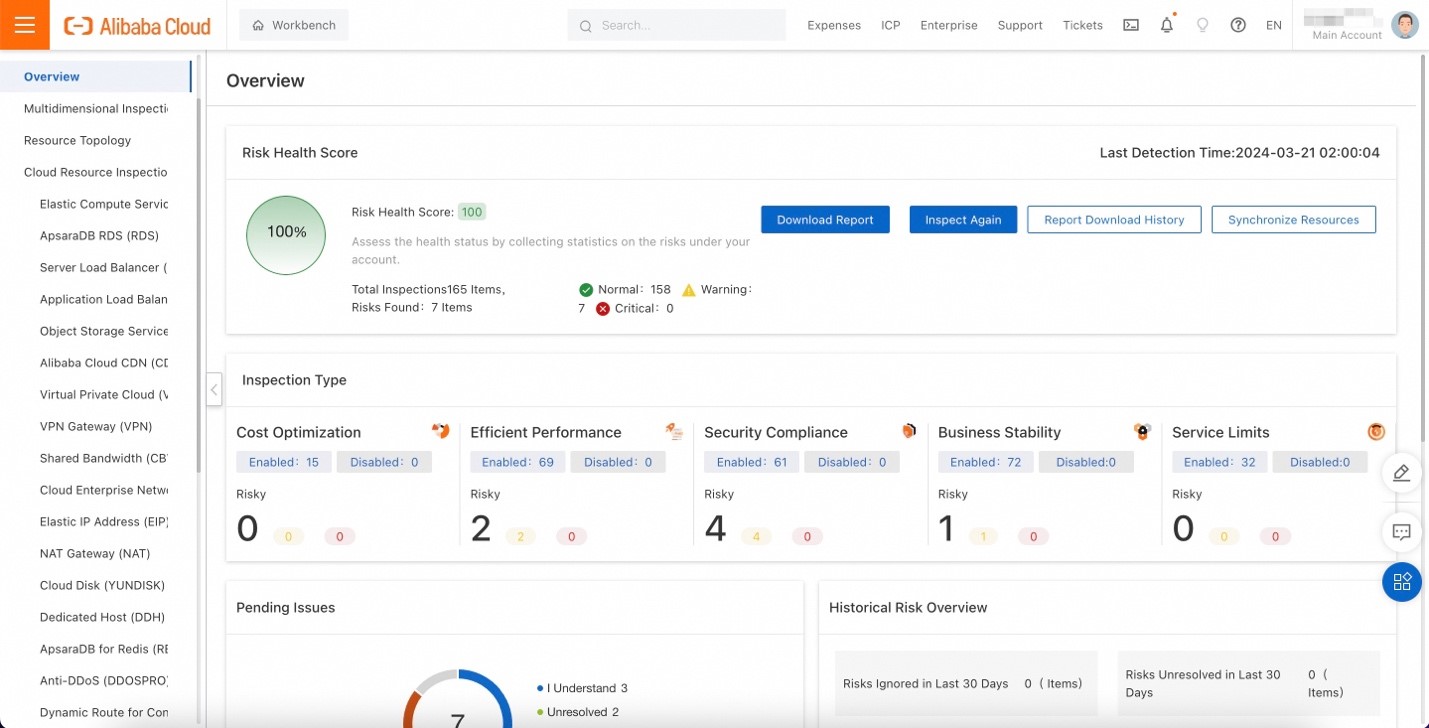
Task: Click the Alibaba Cloud logo
Action: click(137, 26)
